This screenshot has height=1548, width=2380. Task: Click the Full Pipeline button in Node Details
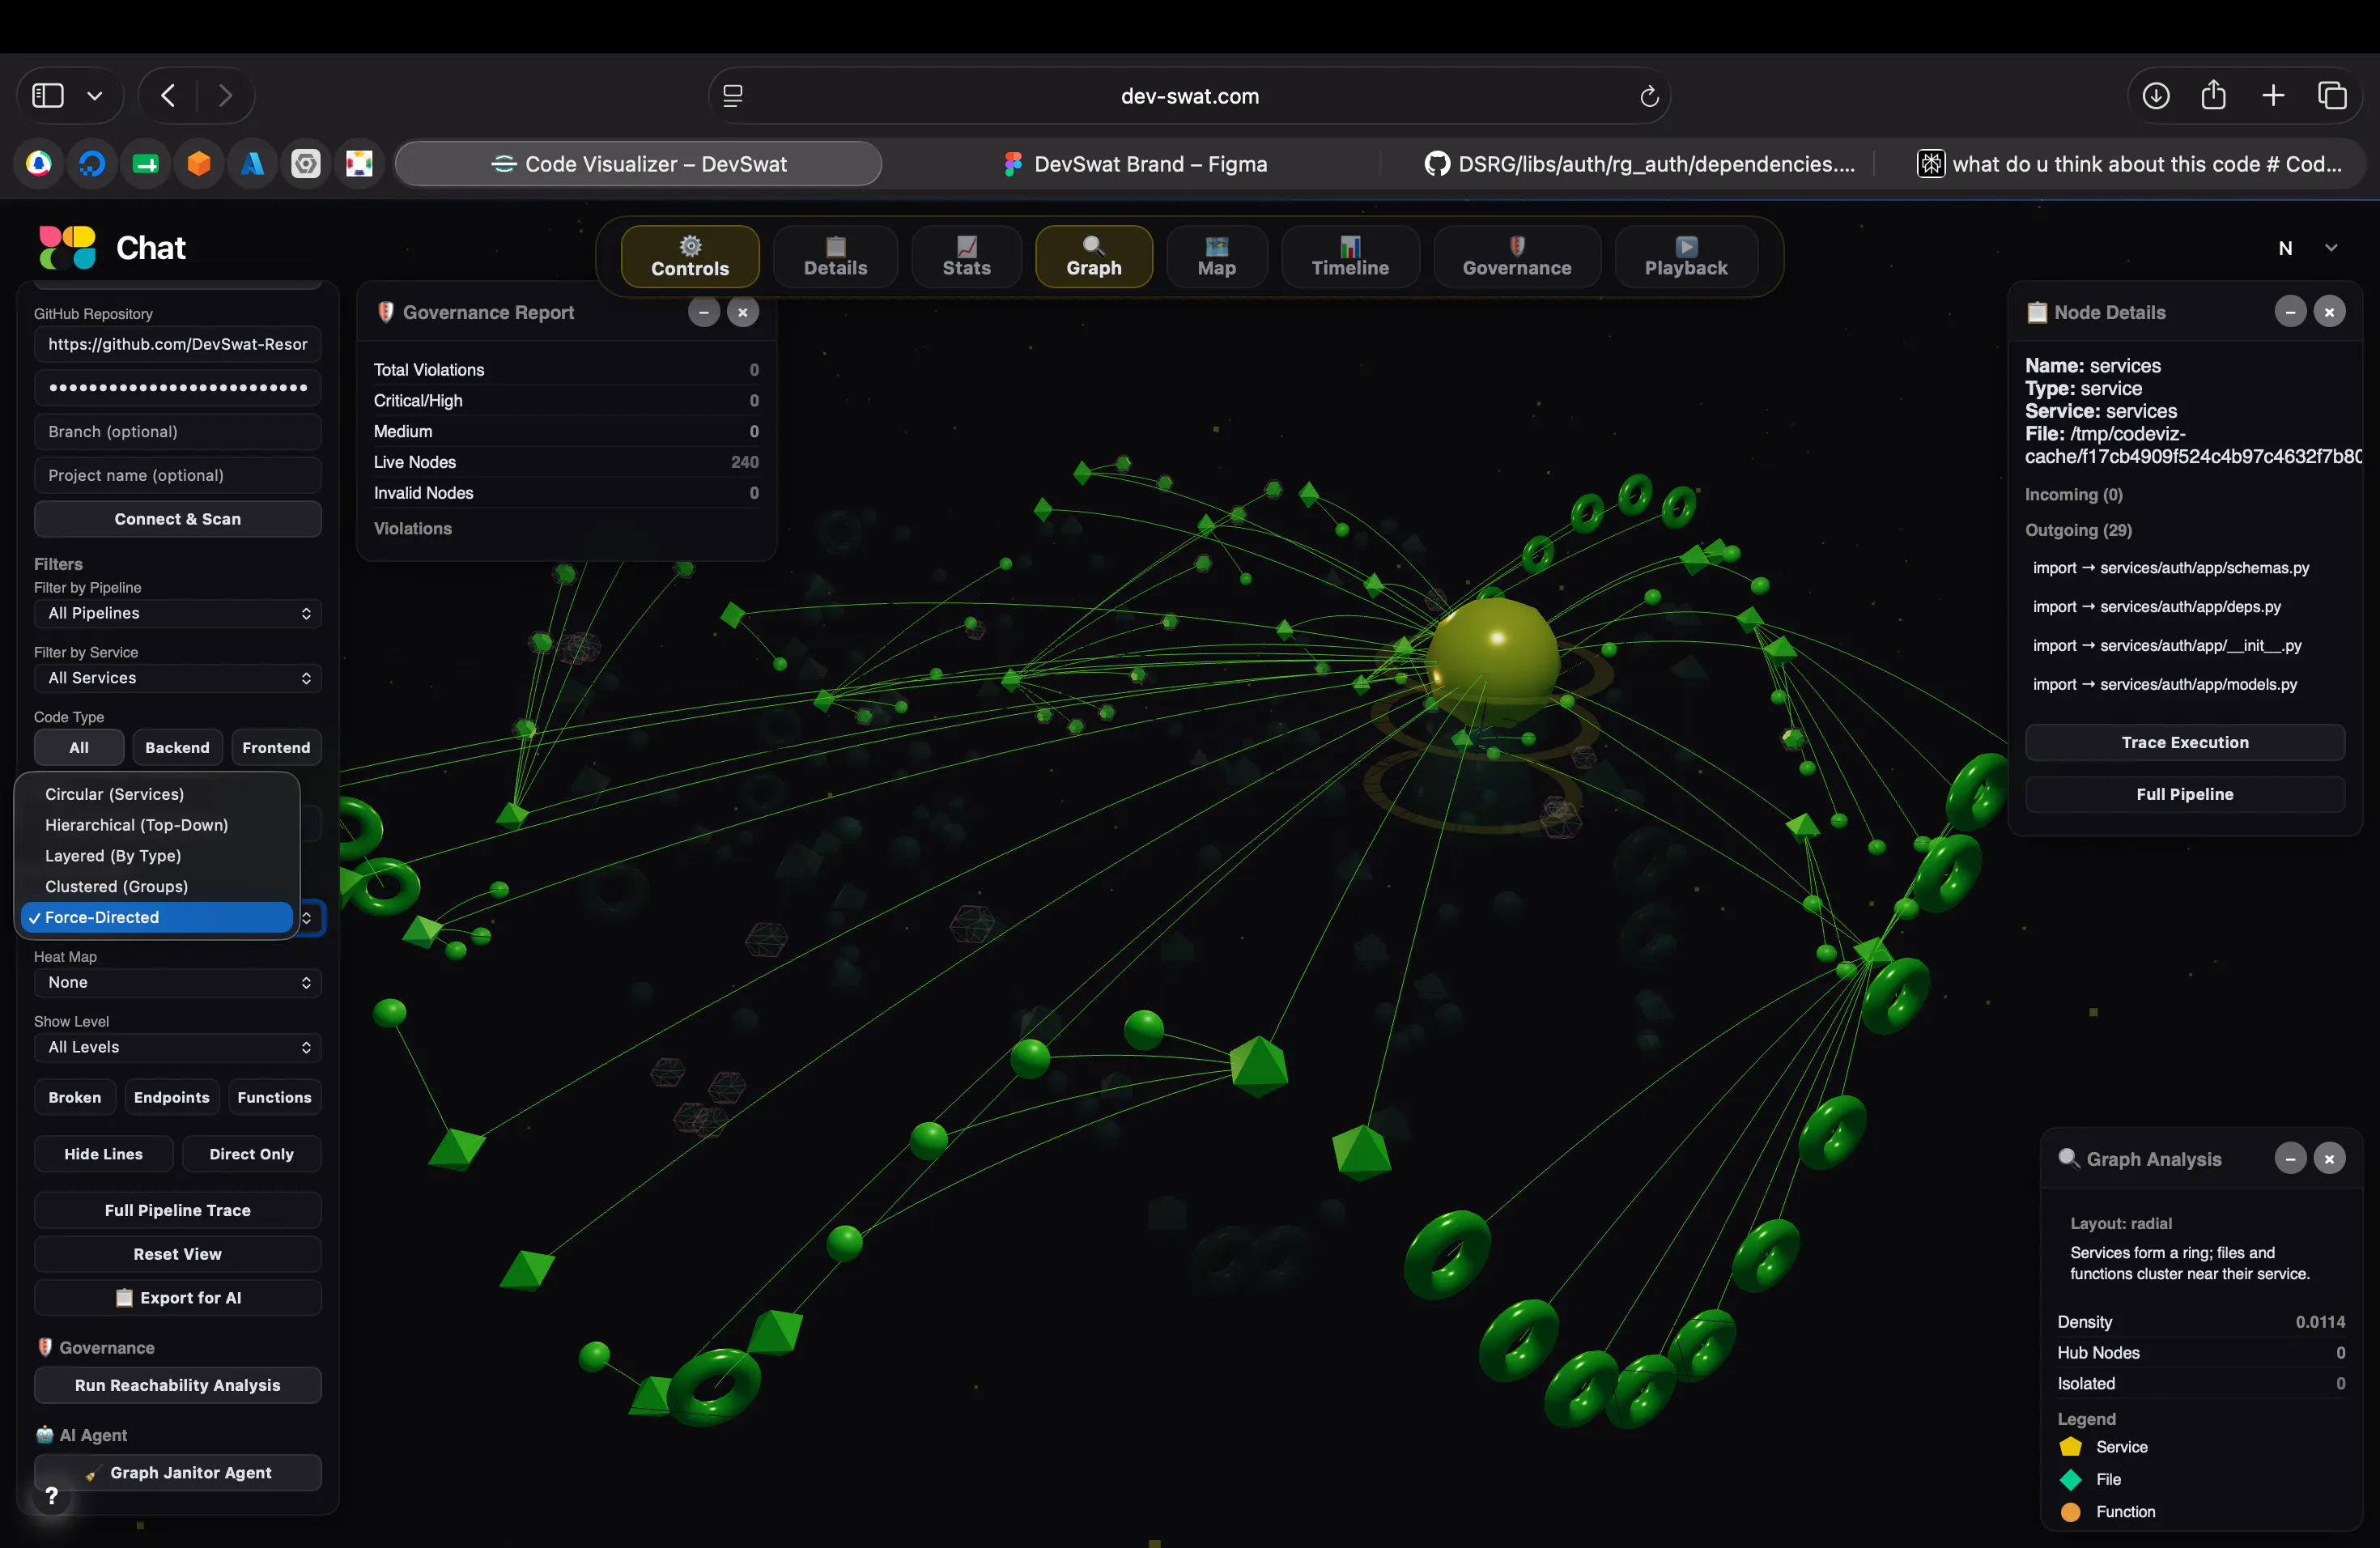[x=2185, y=794]
